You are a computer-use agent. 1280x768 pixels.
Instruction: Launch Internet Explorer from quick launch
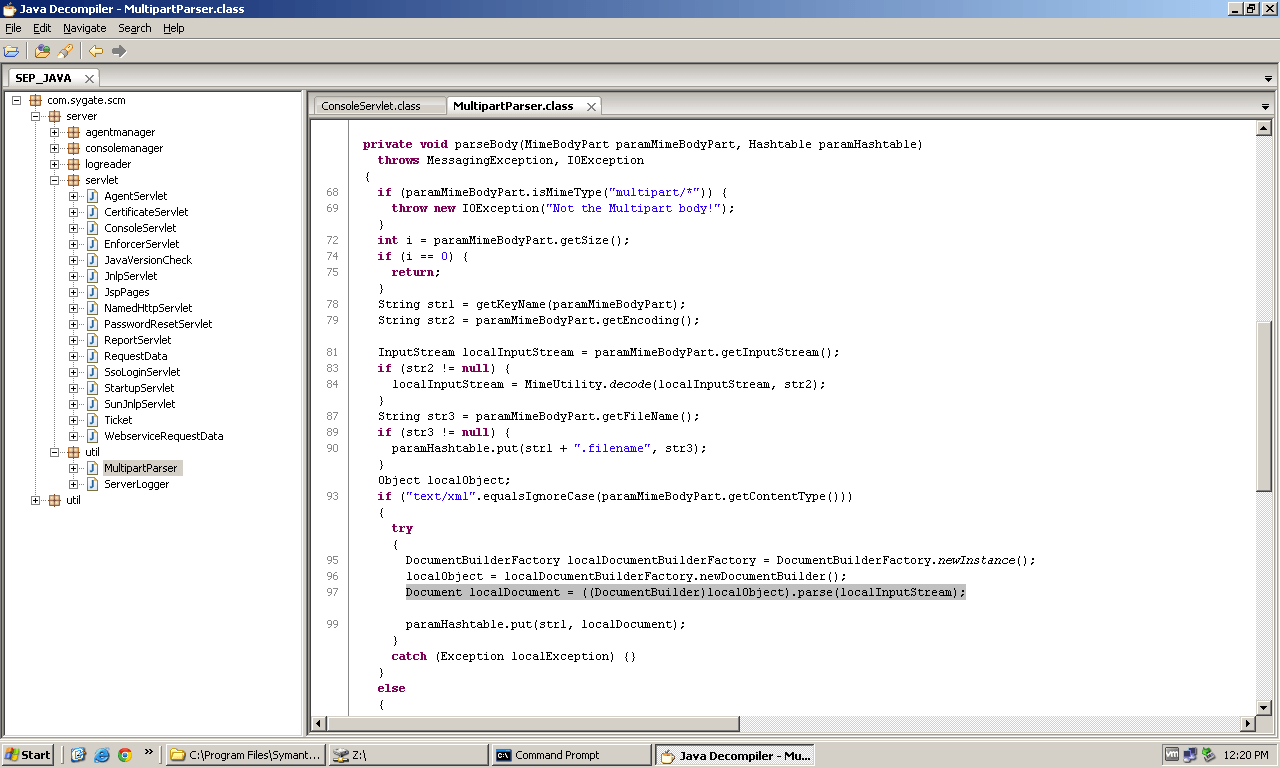click(x=102, y=755)
